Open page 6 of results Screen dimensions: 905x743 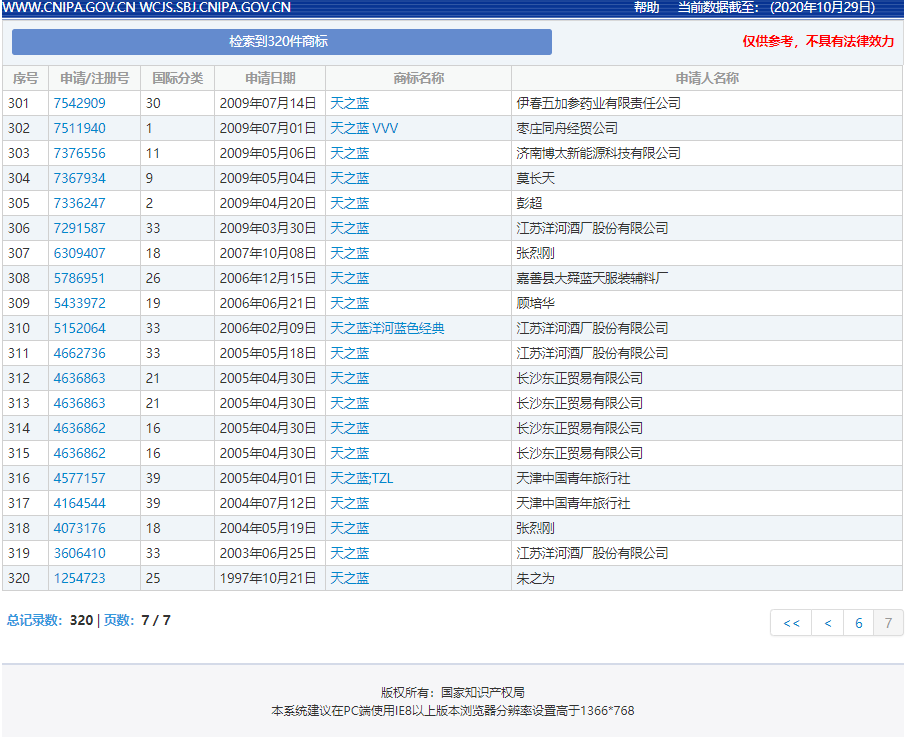click(x=858, y=623)
